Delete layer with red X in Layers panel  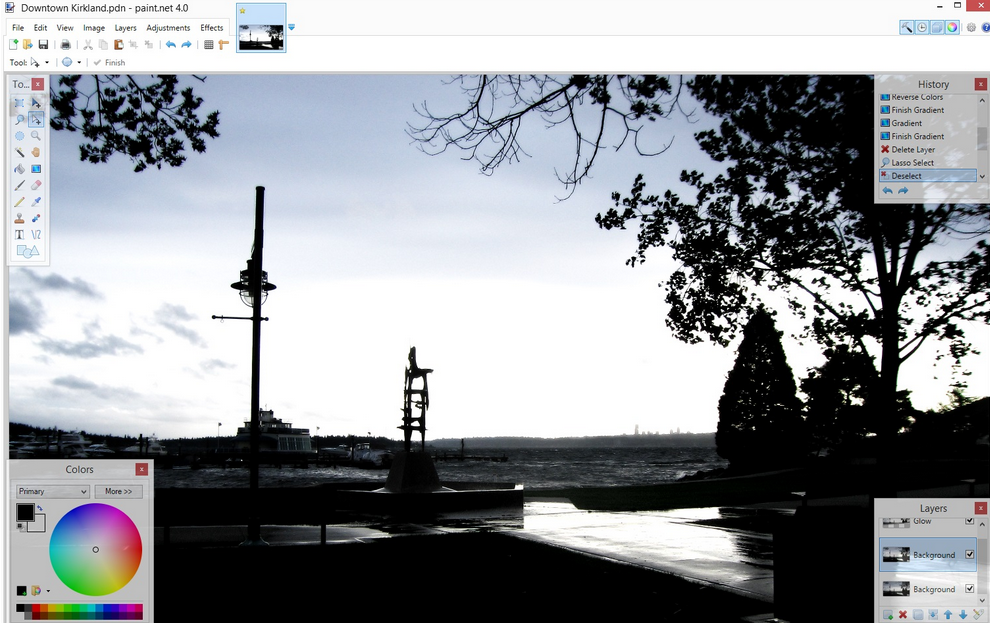coord(903,615)
